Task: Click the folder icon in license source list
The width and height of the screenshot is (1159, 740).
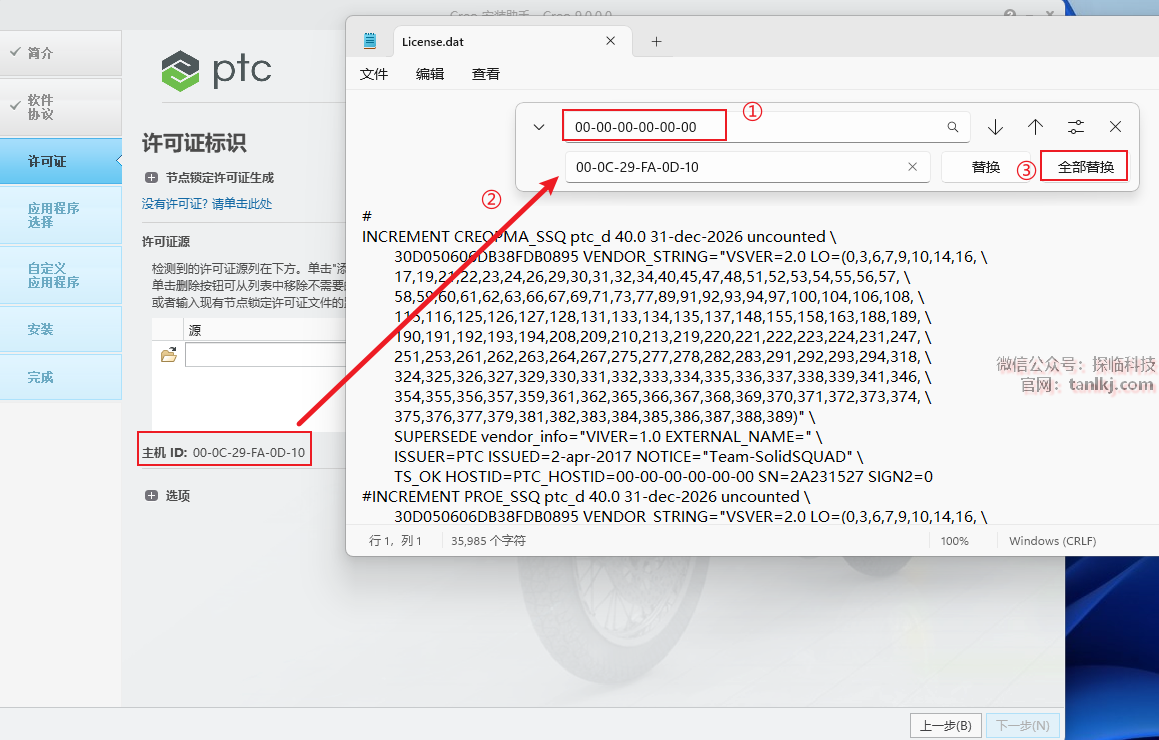Action: (x=168, y=355)
